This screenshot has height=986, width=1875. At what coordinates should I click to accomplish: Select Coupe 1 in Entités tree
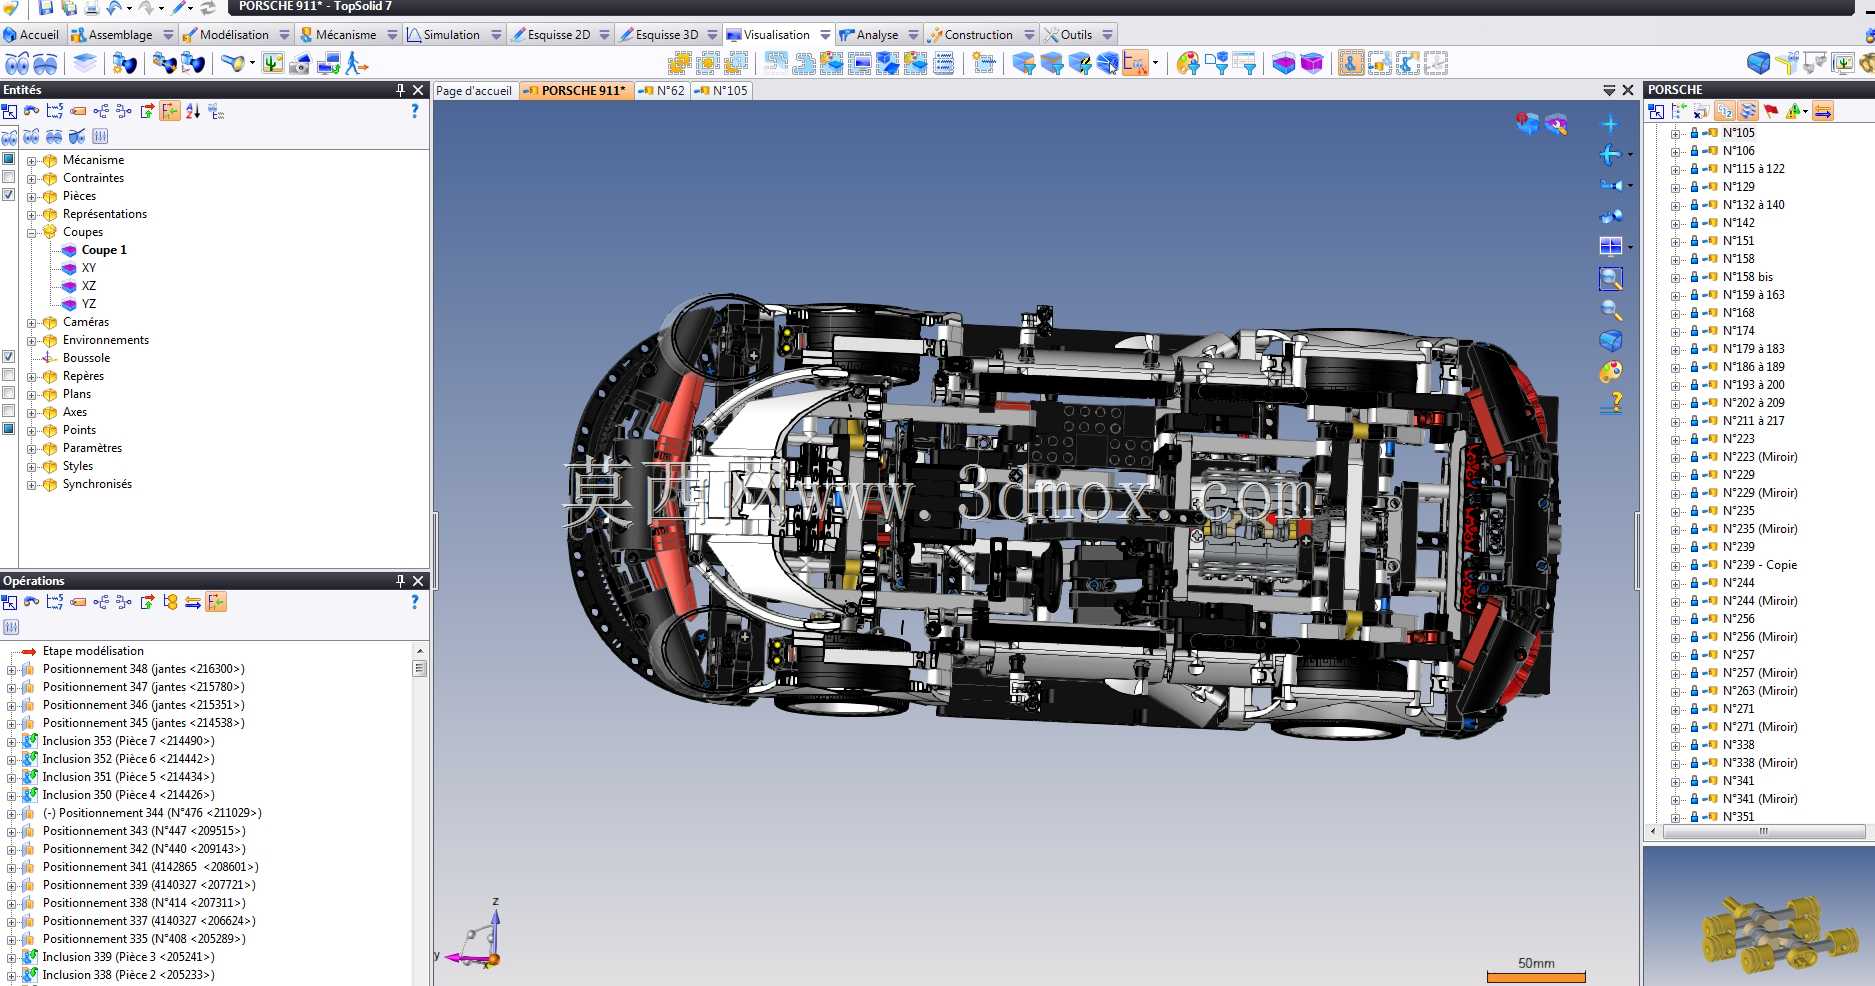104,250
